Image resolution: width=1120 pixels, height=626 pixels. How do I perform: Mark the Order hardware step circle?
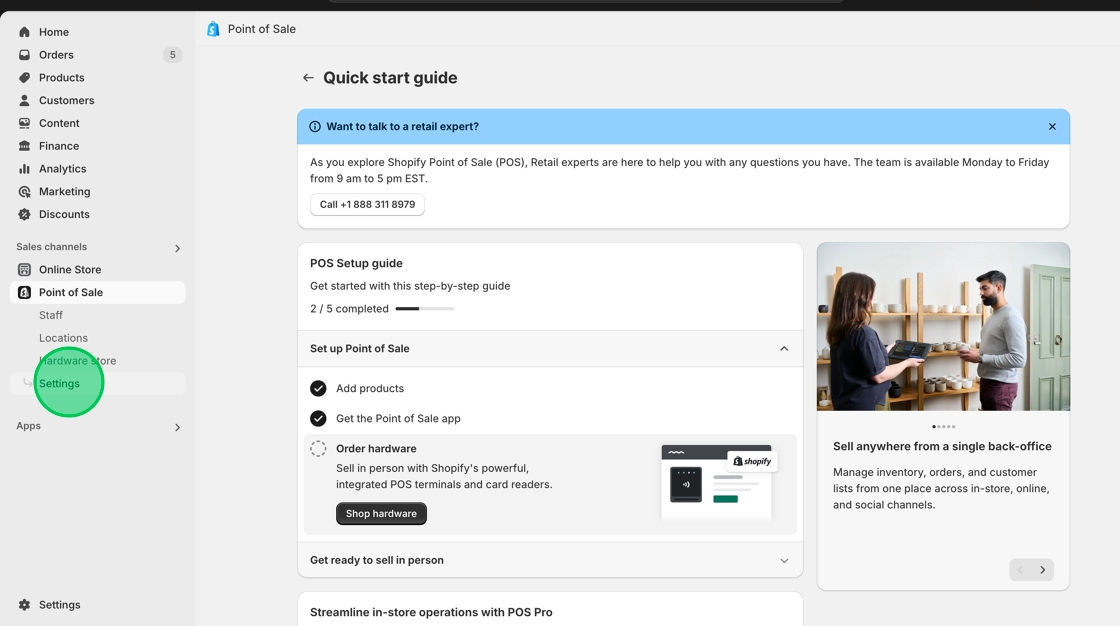click(x=319, y=449)
